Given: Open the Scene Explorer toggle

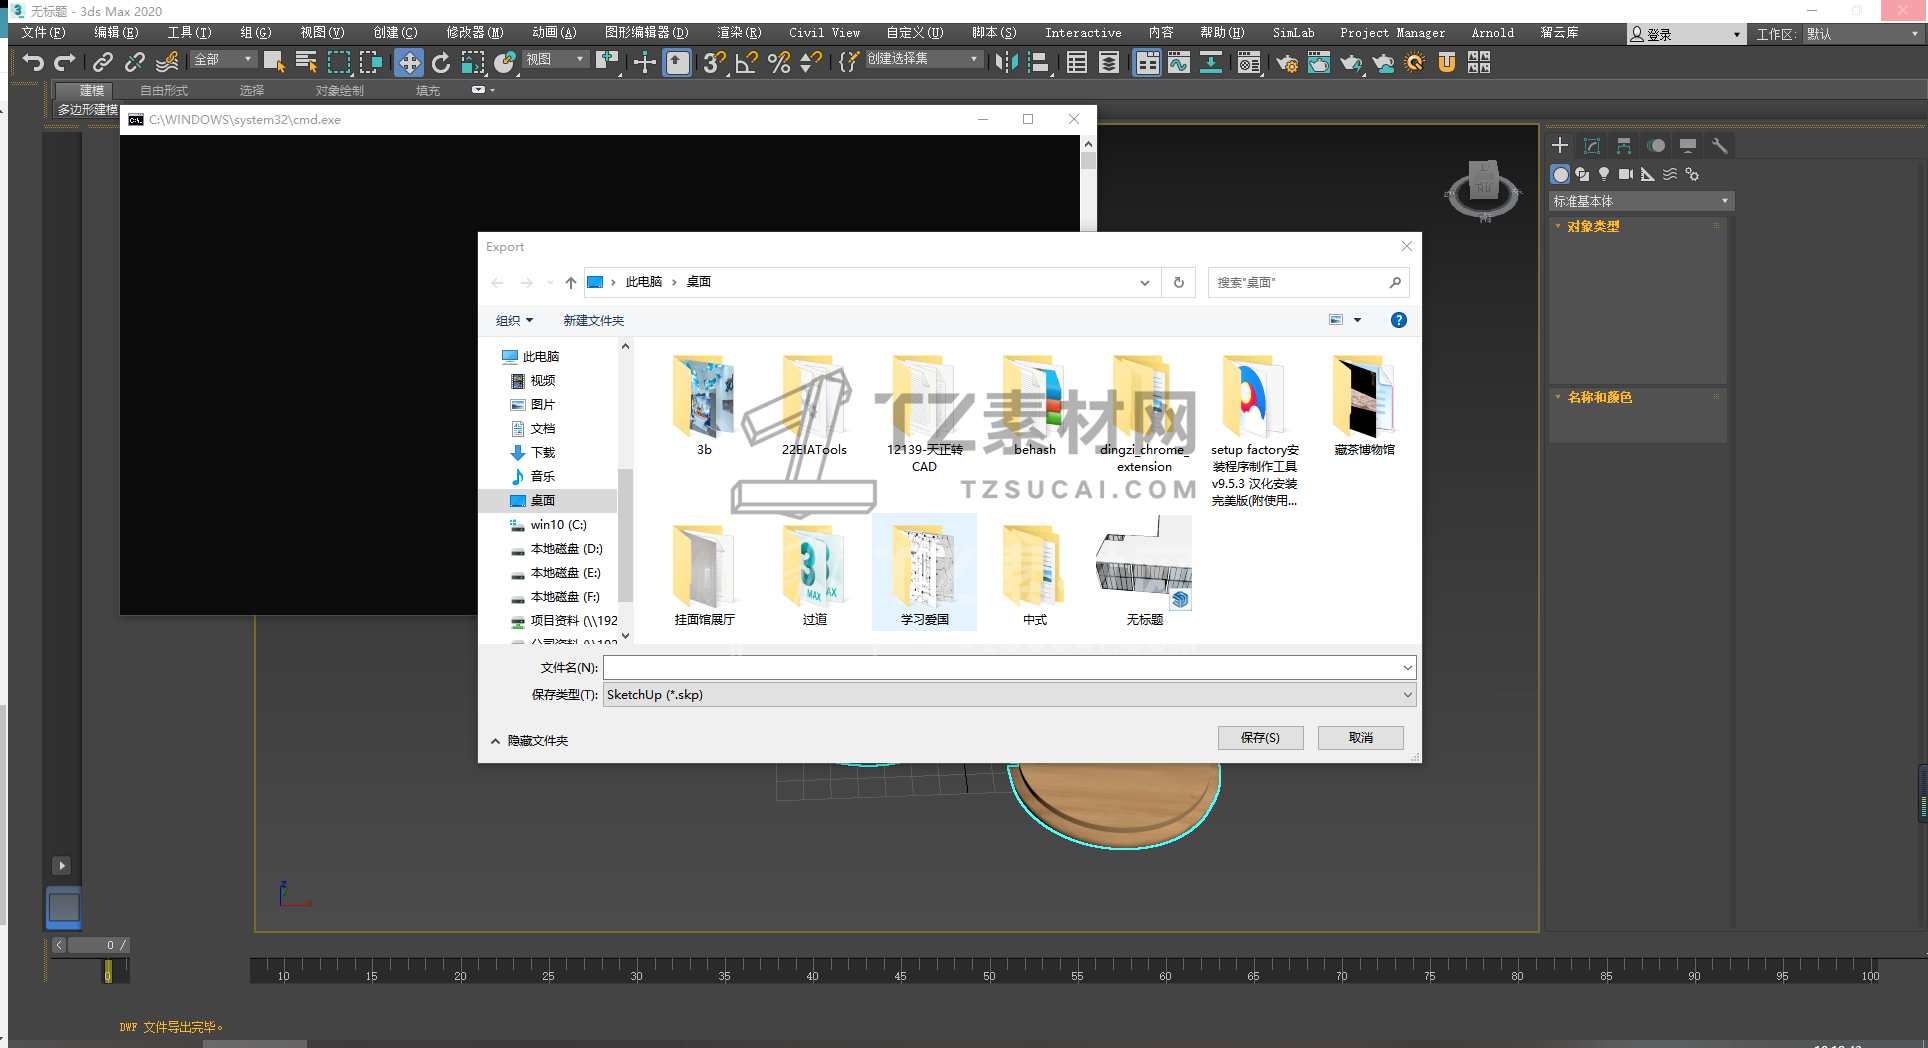Looking at the screenshot, I should (1077, 63).
